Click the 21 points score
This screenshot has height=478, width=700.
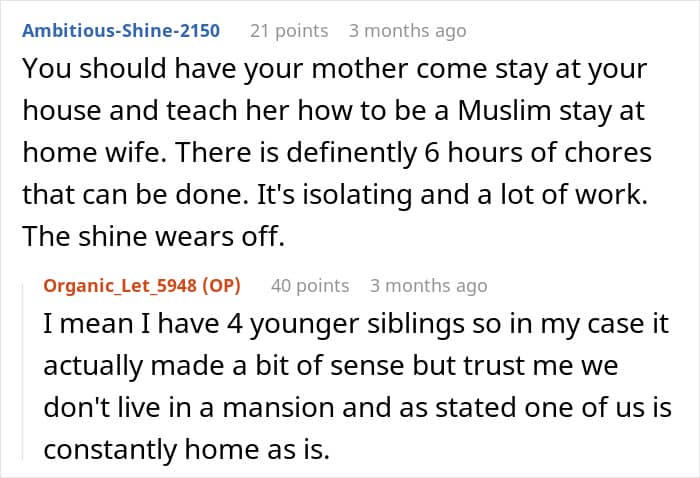click(289, 31)
